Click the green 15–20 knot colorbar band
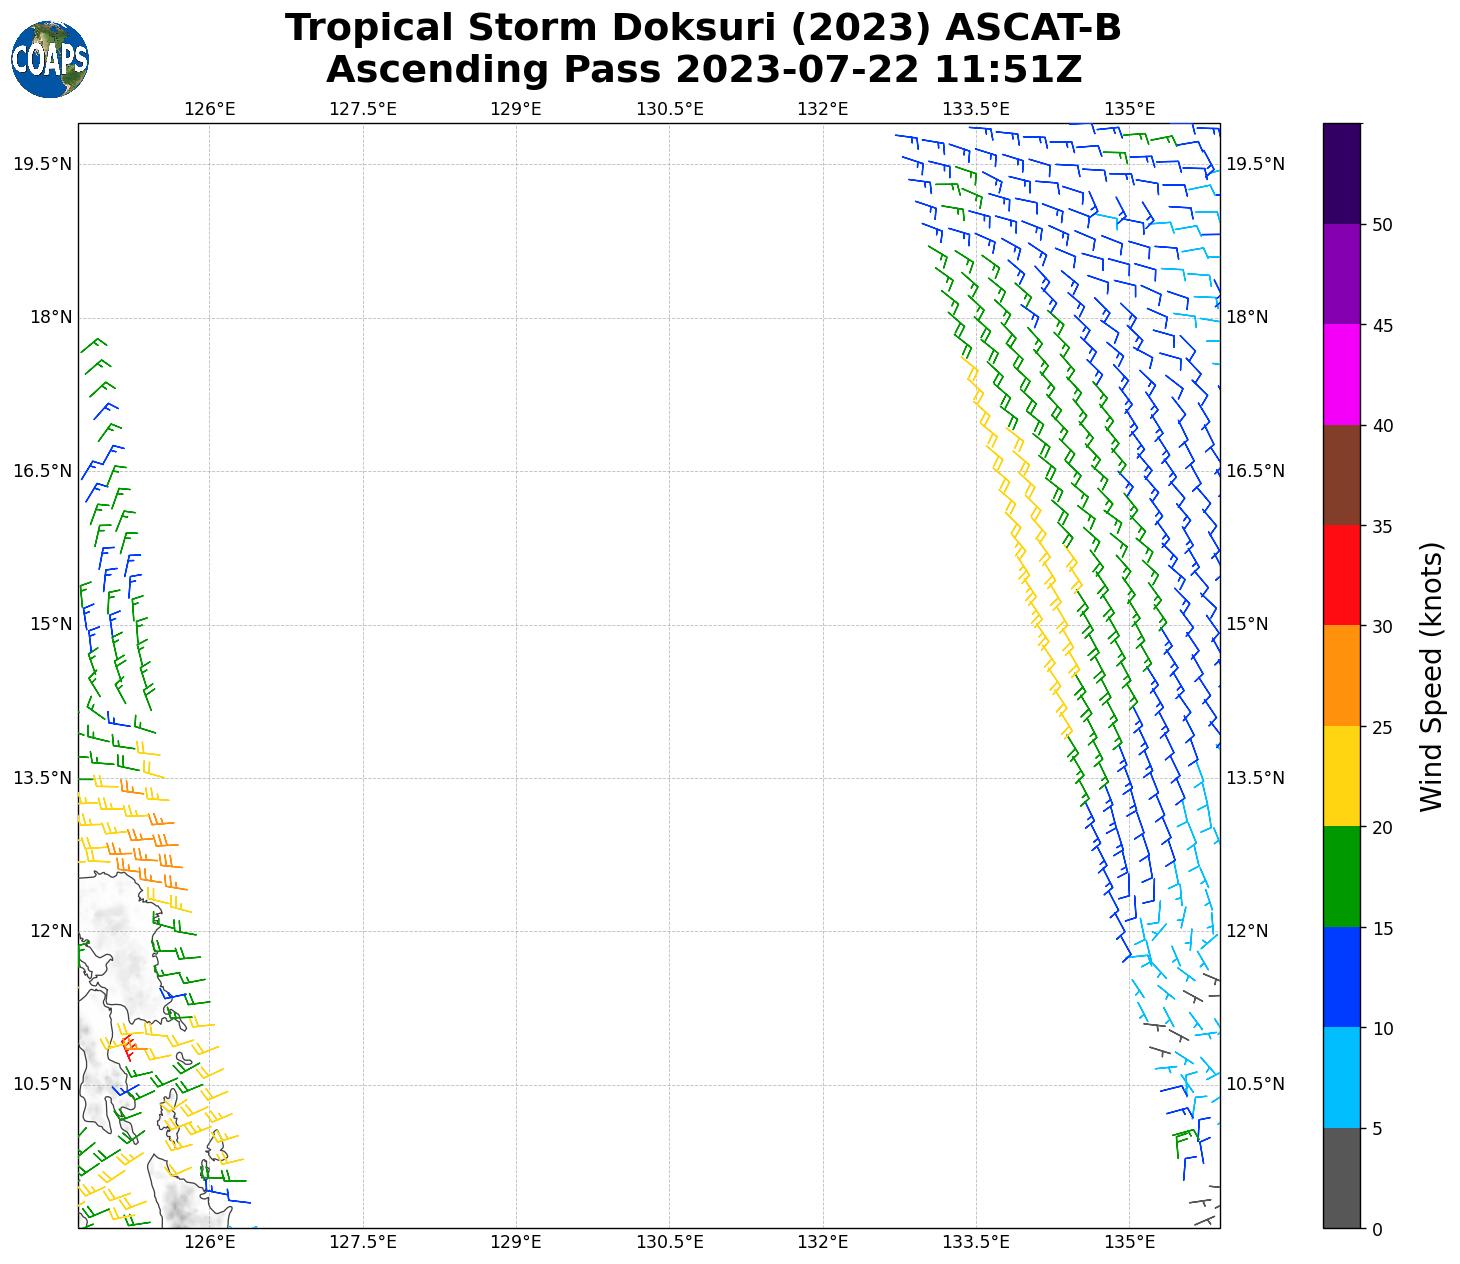The image size is (1460, 1264). (x=1341, y=877)
